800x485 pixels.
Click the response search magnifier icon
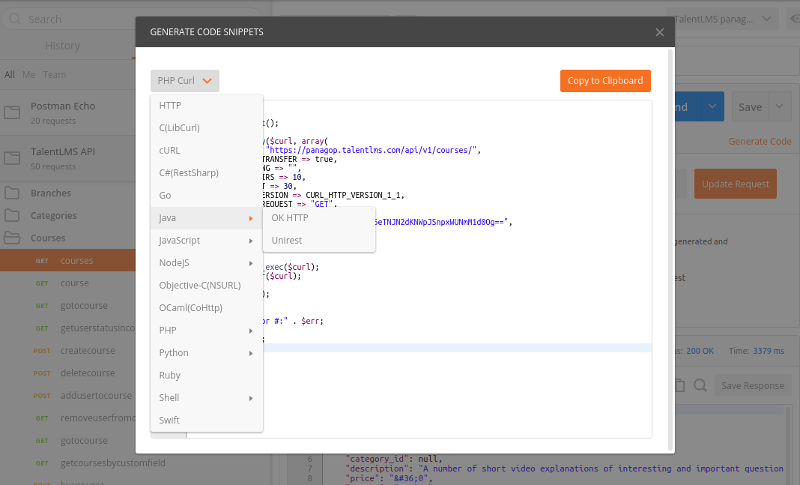(700, 386)
